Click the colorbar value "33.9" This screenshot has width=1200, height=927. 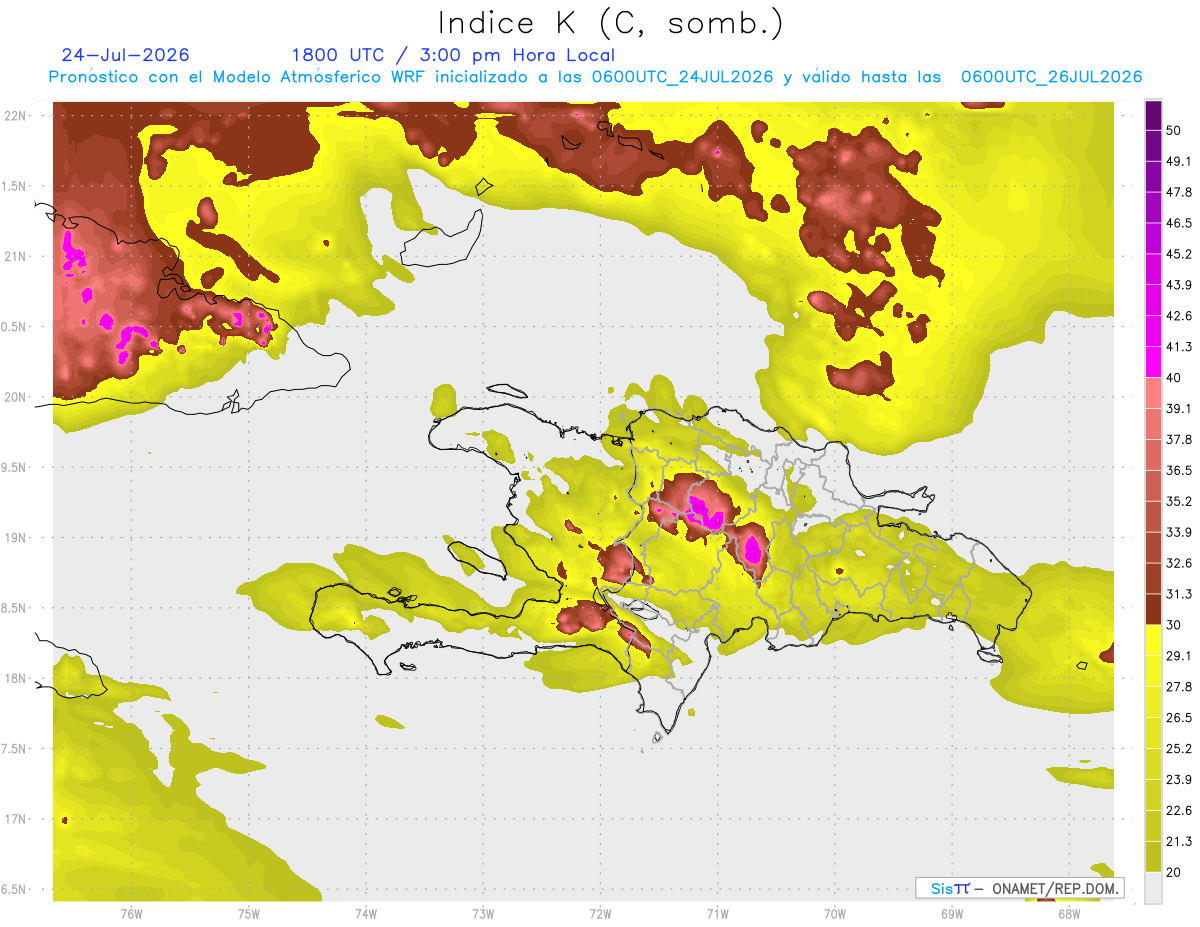pos(1179,532)
